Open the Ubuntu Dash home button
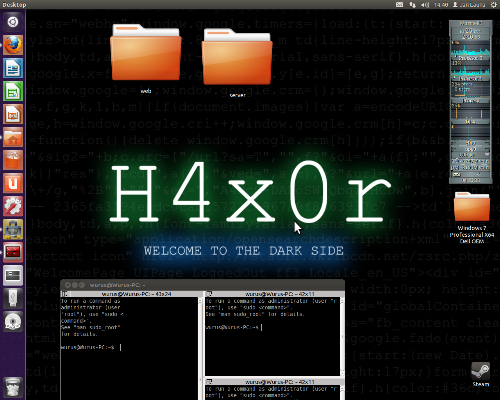 tap(13, 22)
